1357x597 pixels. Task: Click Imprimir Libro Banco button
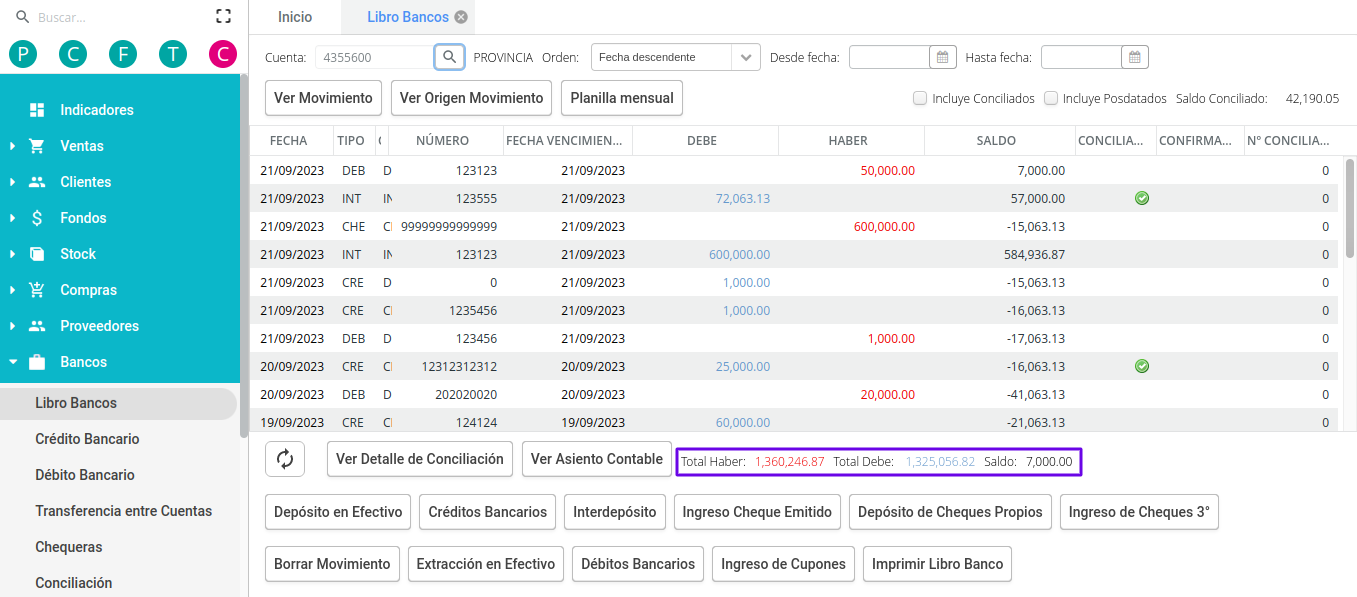pos(937,564)
